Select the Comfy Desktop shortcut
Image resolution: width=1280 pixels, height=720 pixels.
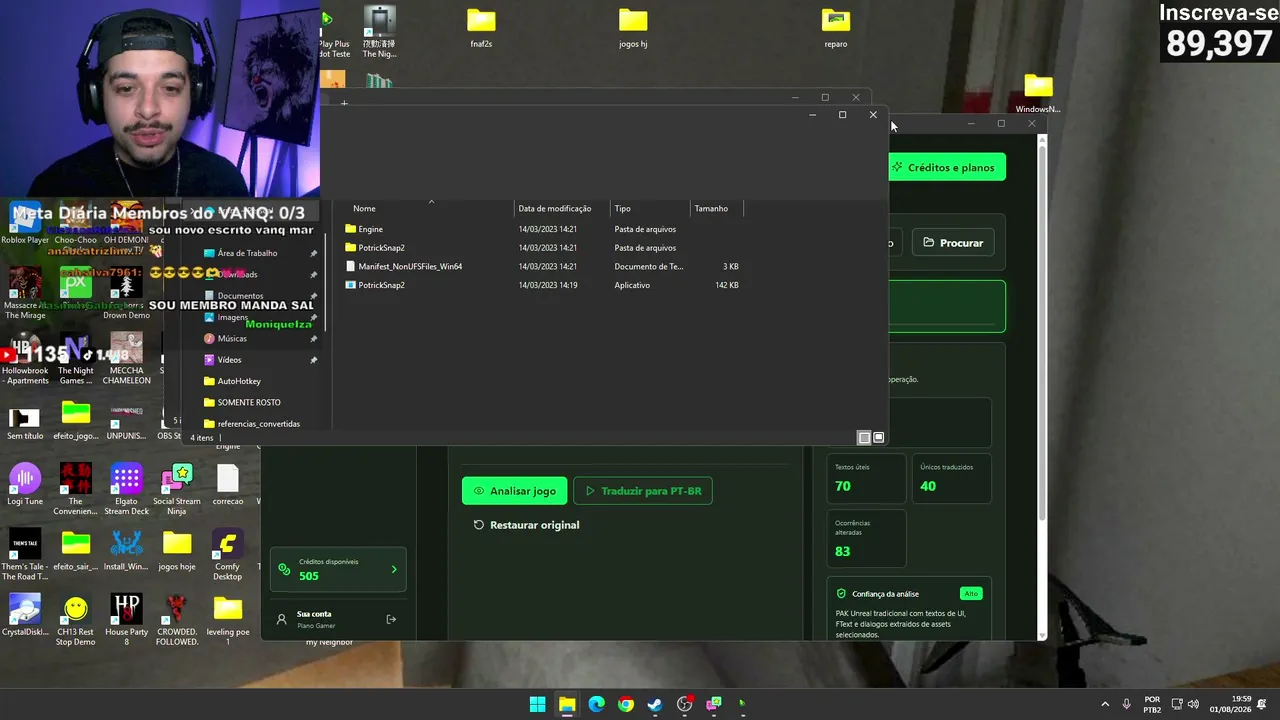[227, 556]
